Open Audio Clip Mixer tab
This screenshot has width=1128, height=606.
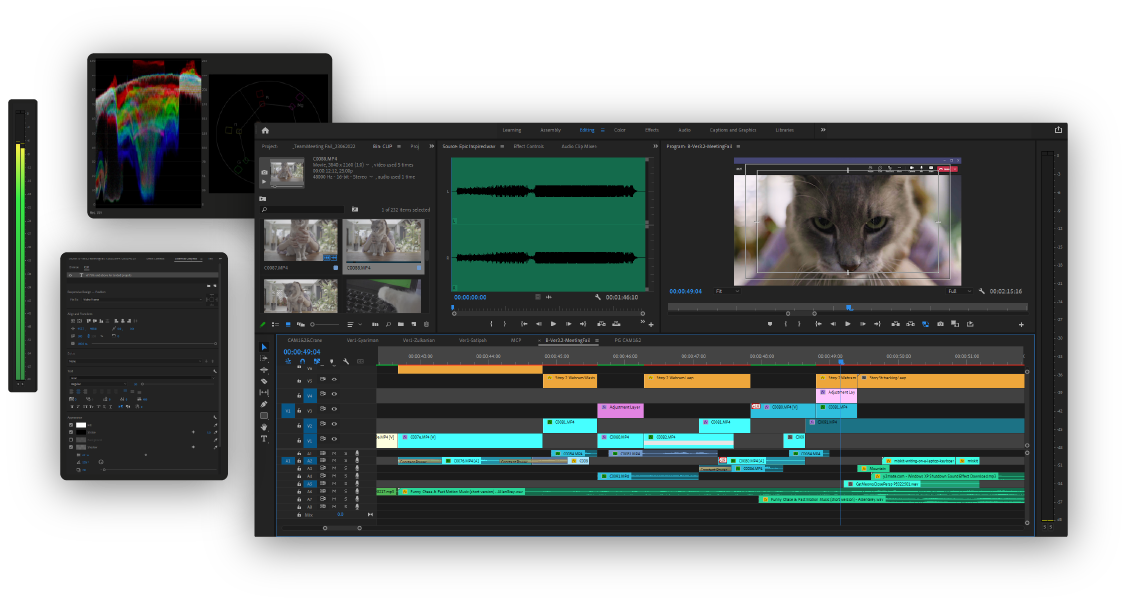tap(578, 146)
